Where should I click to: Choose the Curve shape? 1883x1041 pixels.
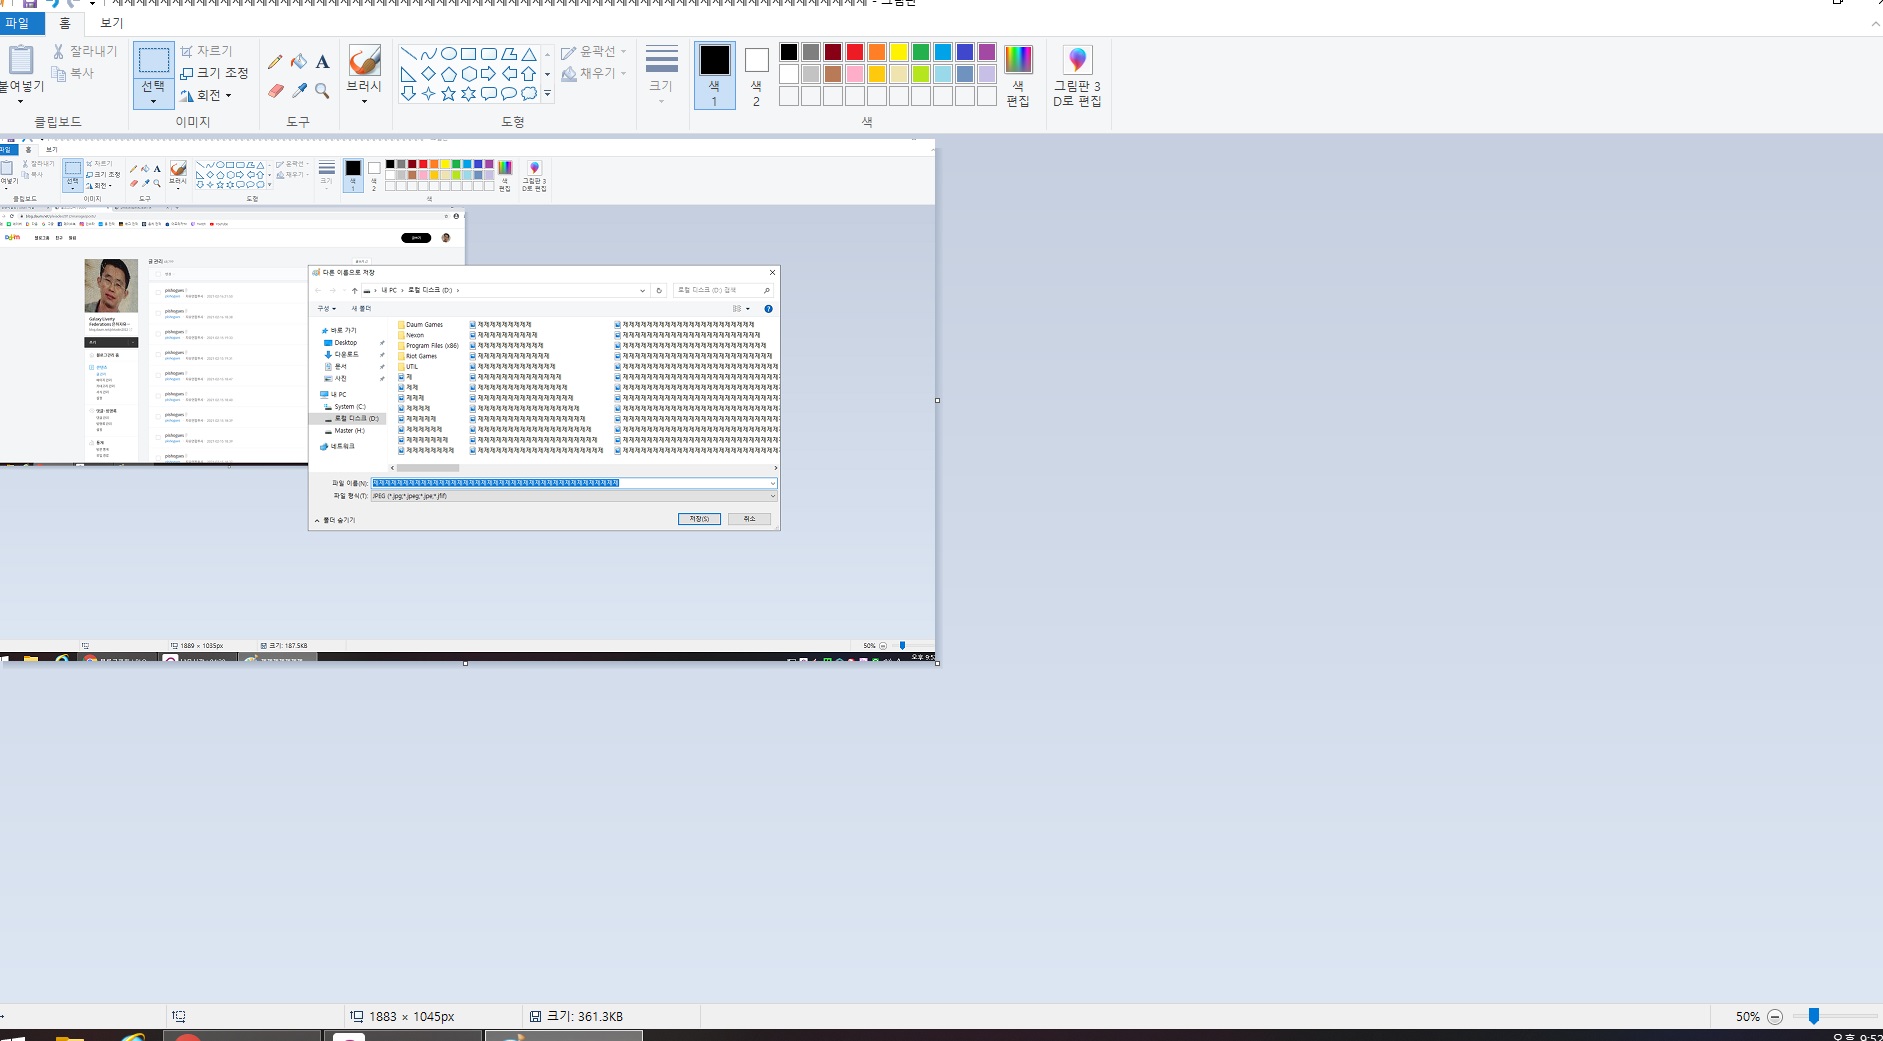[x=428, y=54]
